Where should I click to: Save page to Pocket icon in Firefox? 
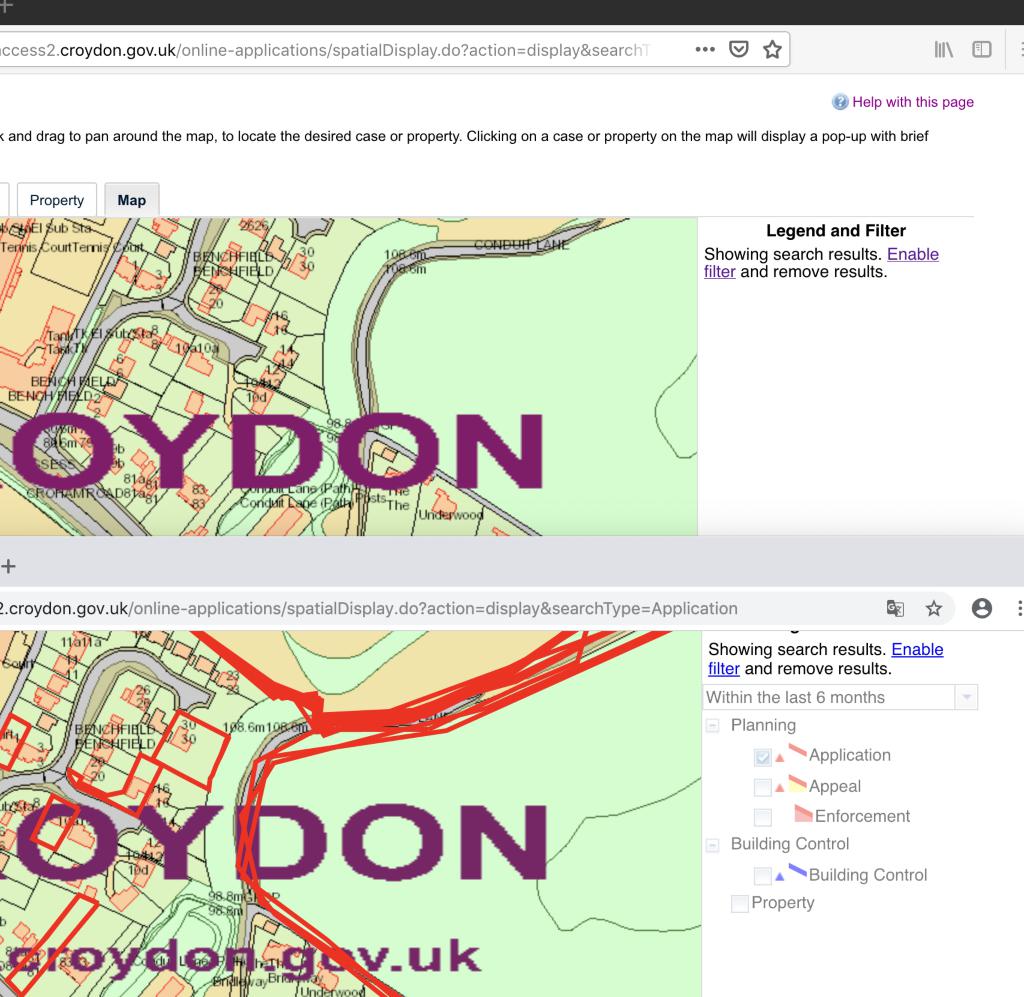click(x=739, y=49)
